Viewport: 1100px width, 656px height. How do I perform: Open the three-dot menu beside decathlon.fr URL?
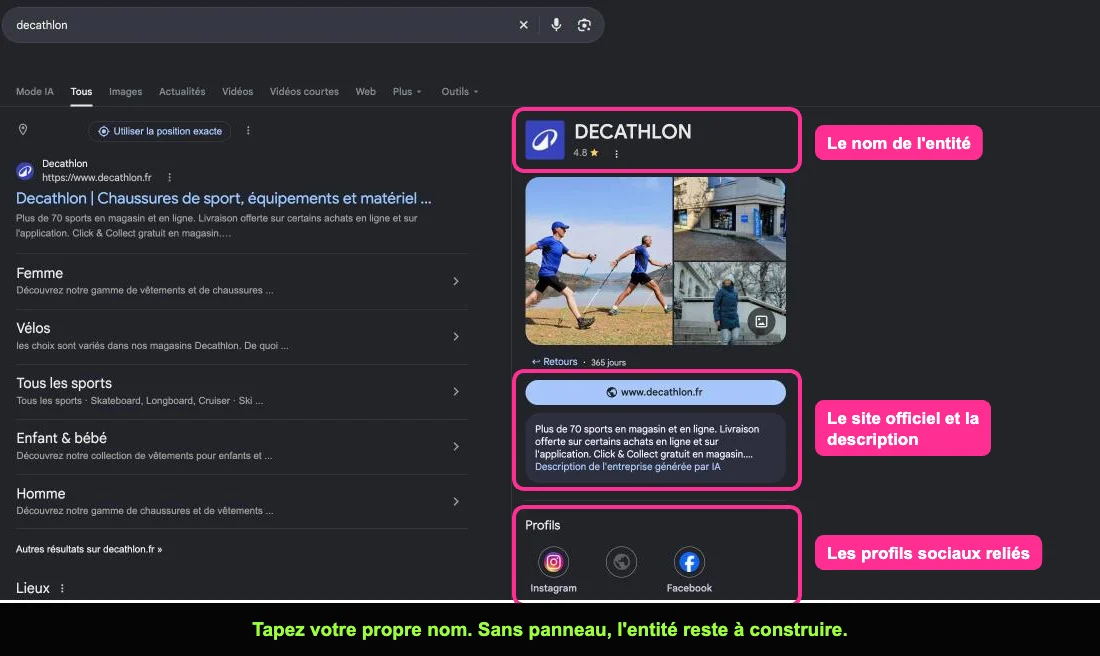tap(170, 178)
